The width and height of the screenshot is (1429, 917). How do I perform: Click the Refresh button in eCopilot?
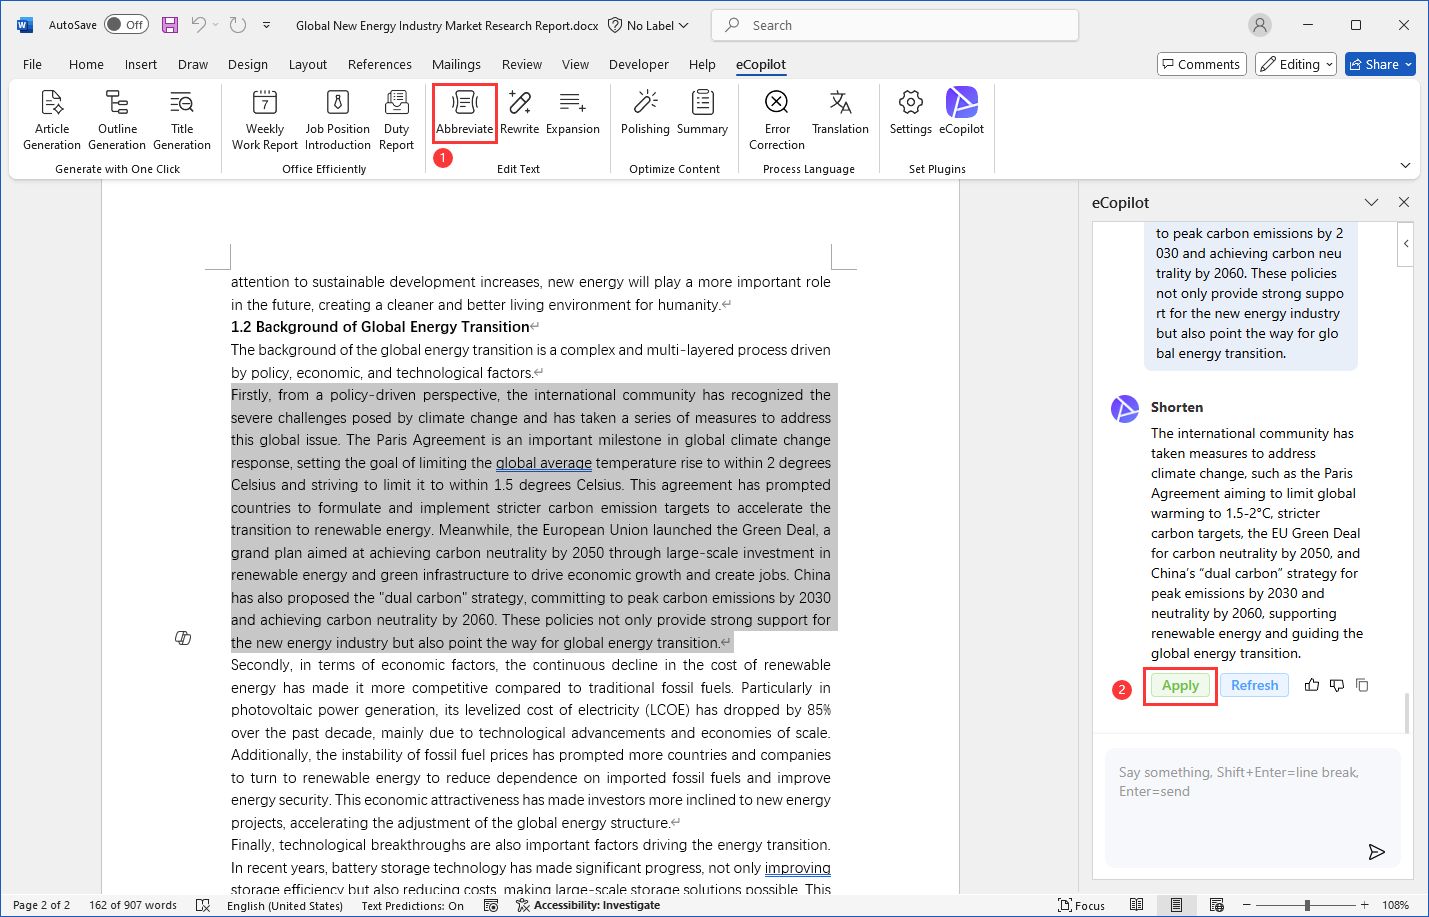[1254, 685]
